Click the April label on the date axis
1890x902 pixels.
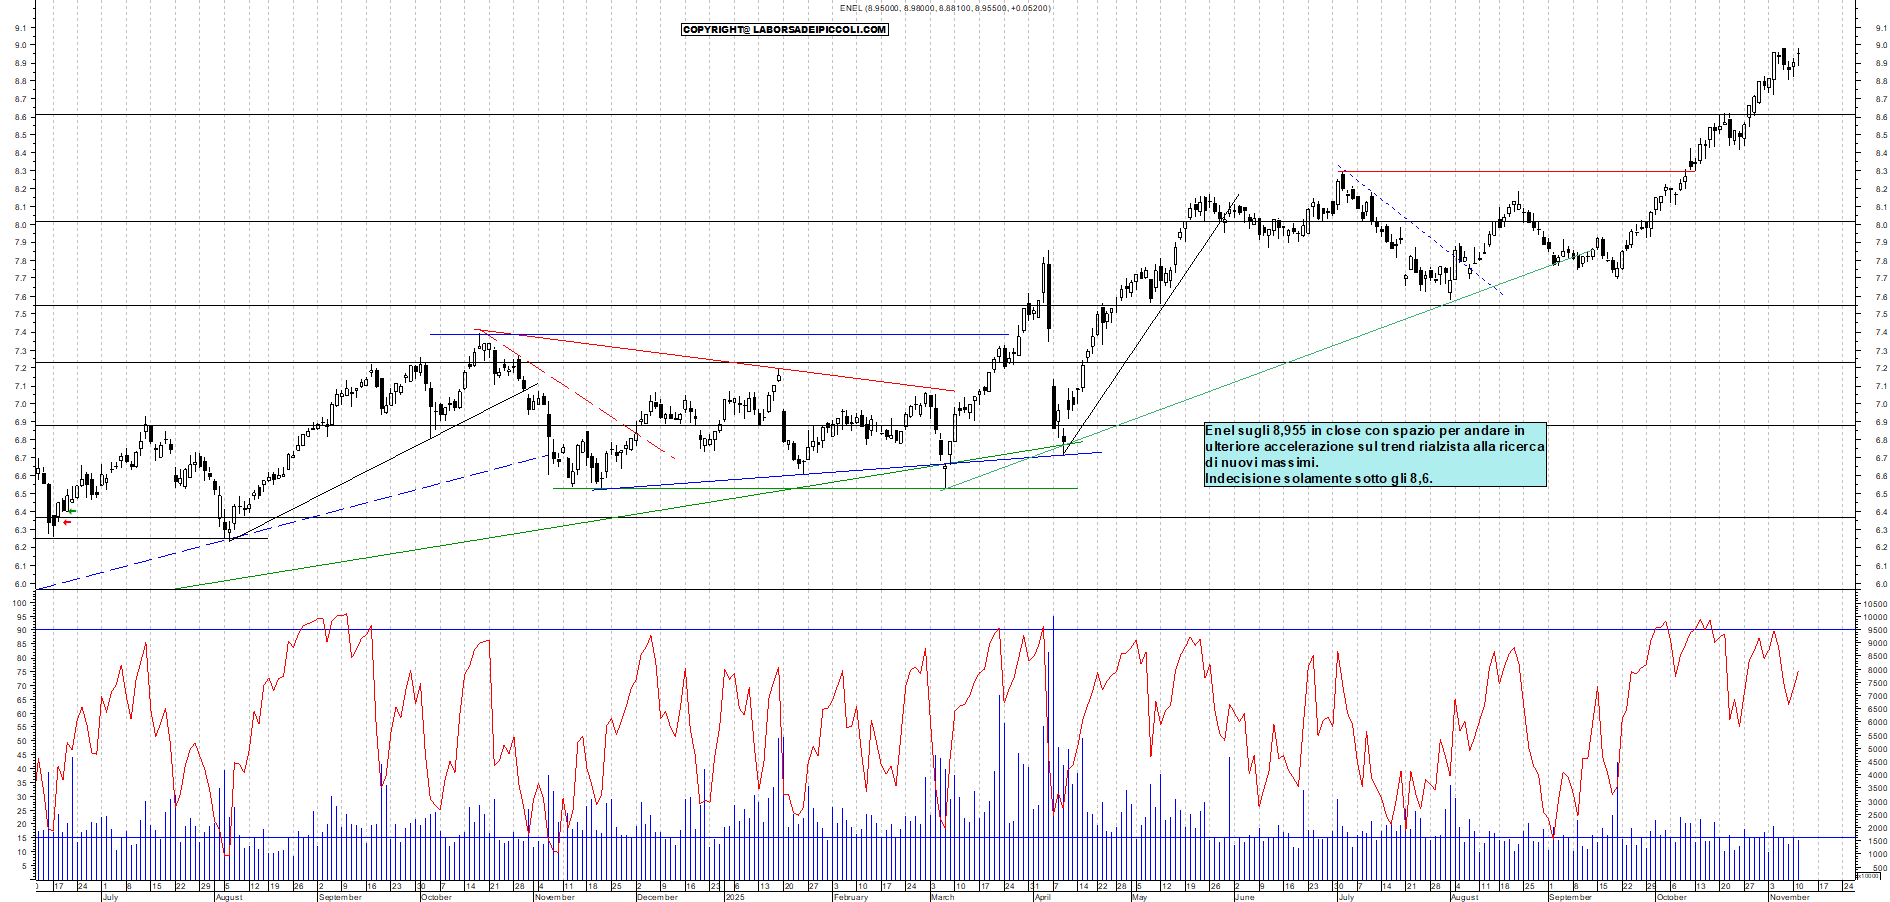[1045, 897]
